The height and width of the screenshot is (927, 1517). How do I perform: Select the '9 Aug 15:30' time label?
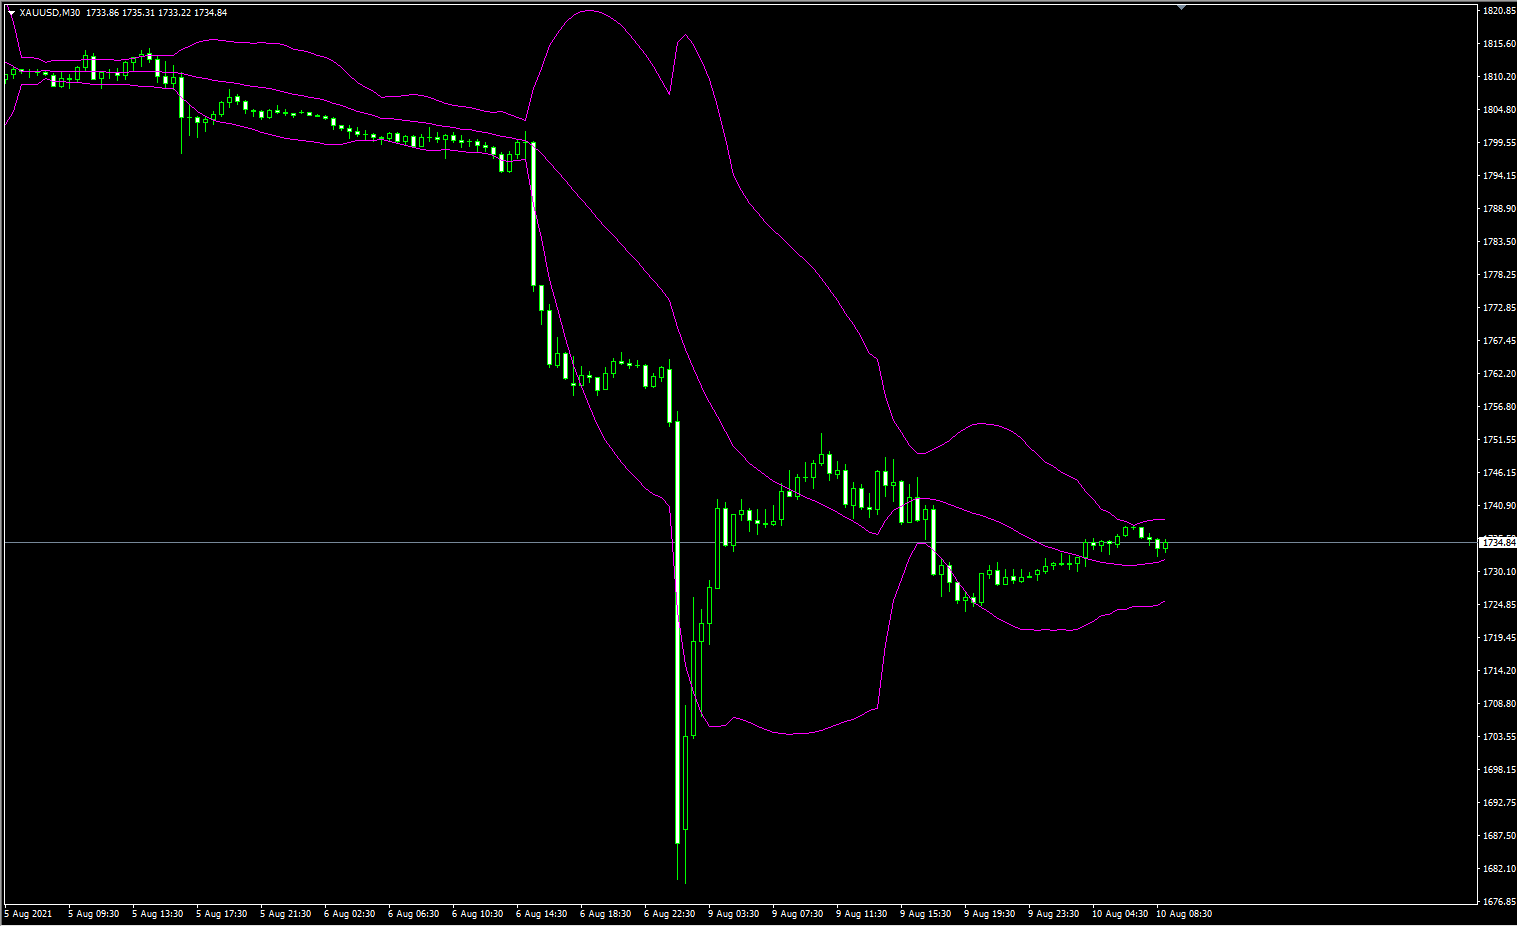[x=925, y=914]
